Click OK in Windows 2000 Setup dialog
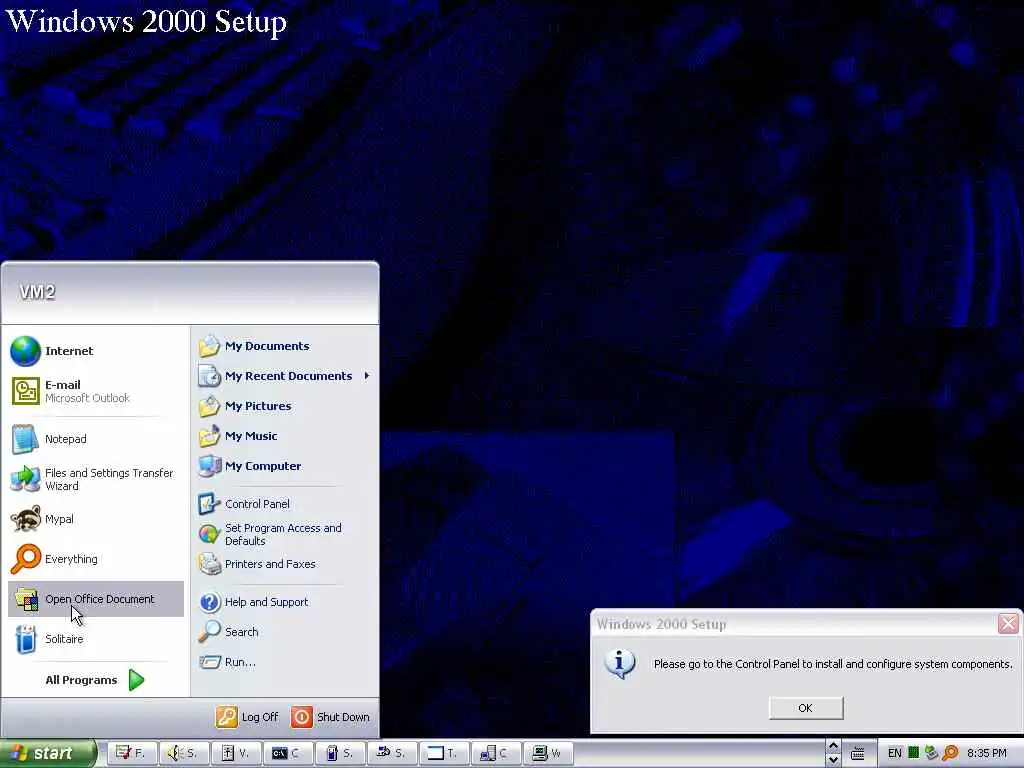Screen dimensions: 1024x768 pos(806,708)
